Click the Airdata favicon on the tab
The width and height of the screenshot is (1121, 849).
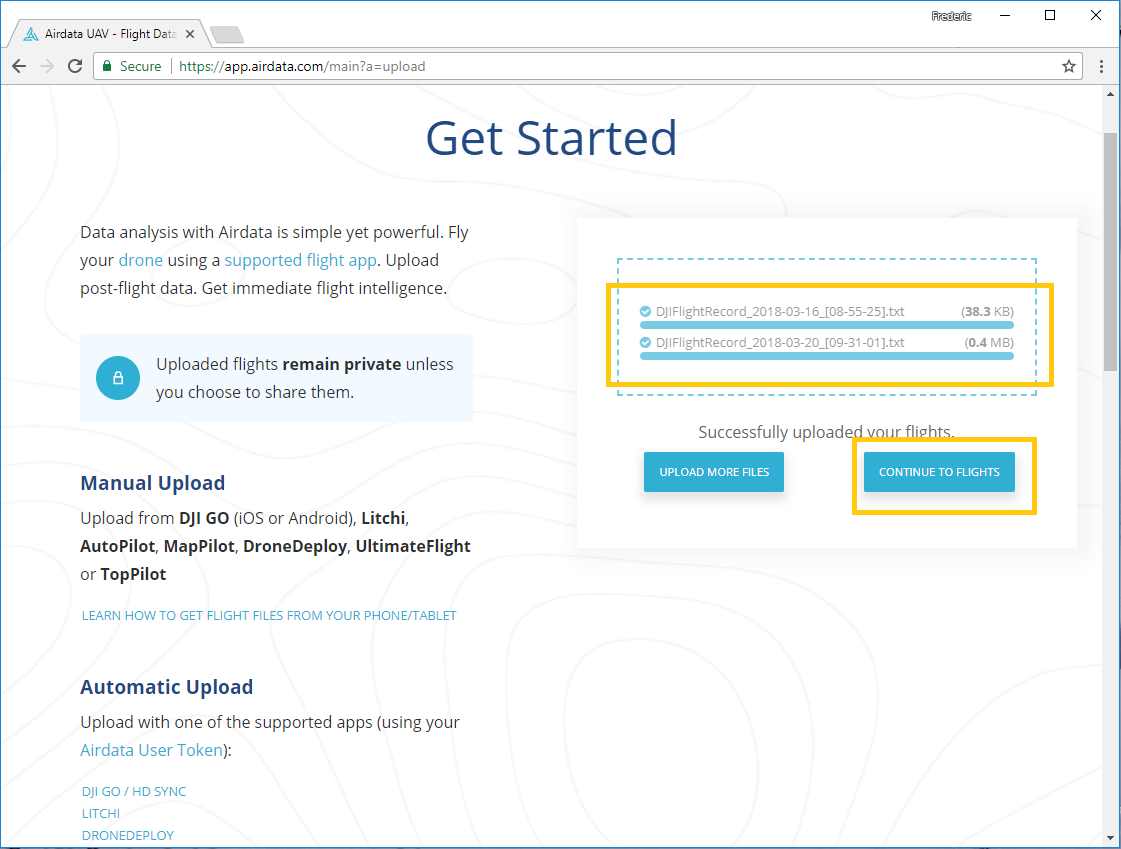pyautogui.click(x=31, y=34)
